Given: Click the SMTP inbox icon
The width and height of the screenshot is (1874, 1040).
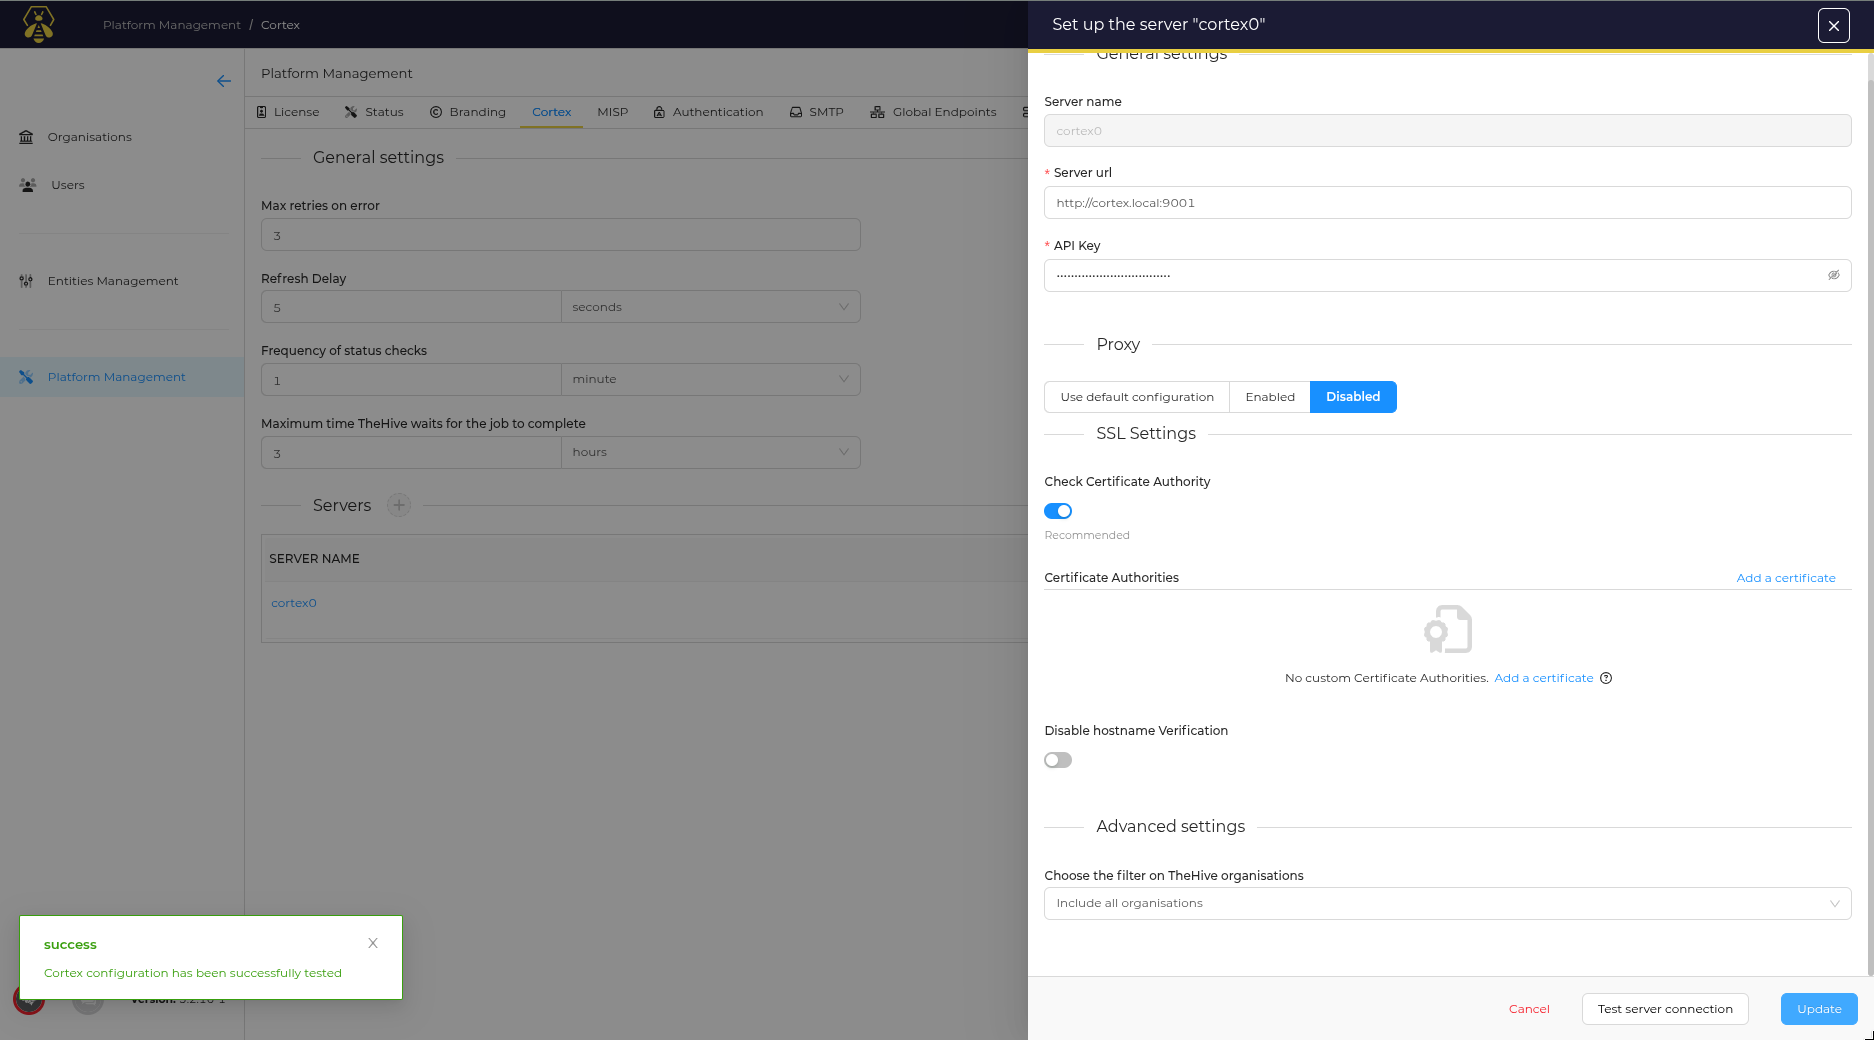Looking at the screenshot, I should point(796,112).
